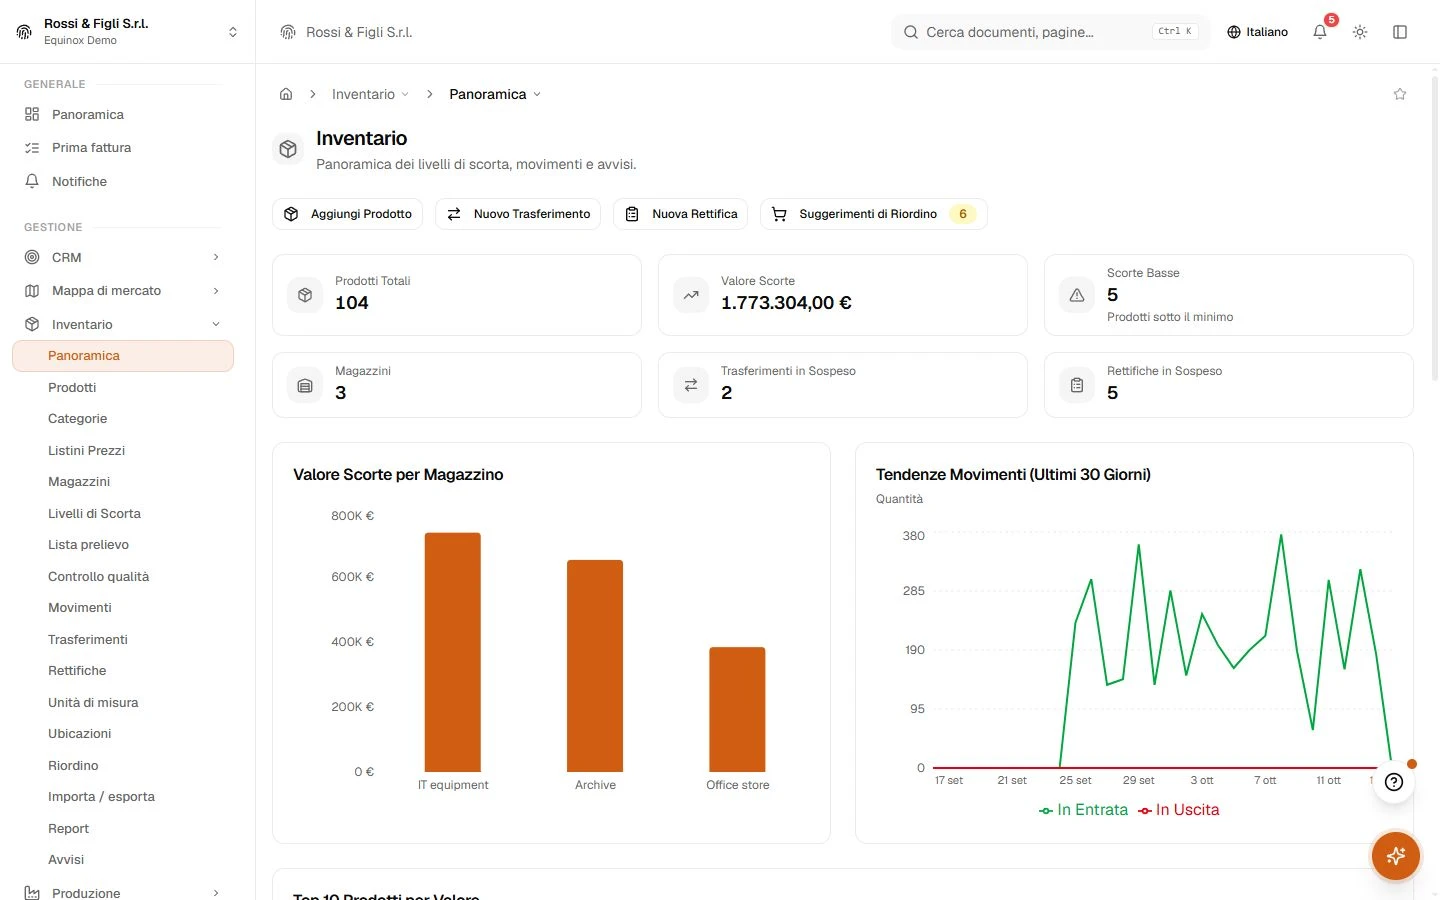The image size is (1440, 900).
Task: Open the company switcher Rossi & Figli
Action: [127, 32]
